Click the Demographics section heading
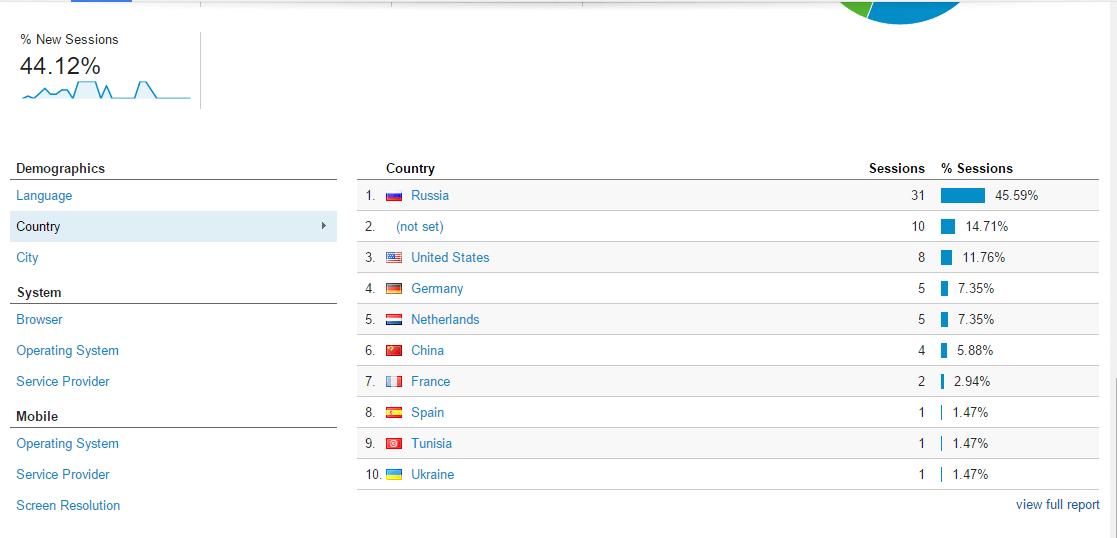Image resolution: width=1117 pixels, height=538 pixels. click(x=61, y=168)
